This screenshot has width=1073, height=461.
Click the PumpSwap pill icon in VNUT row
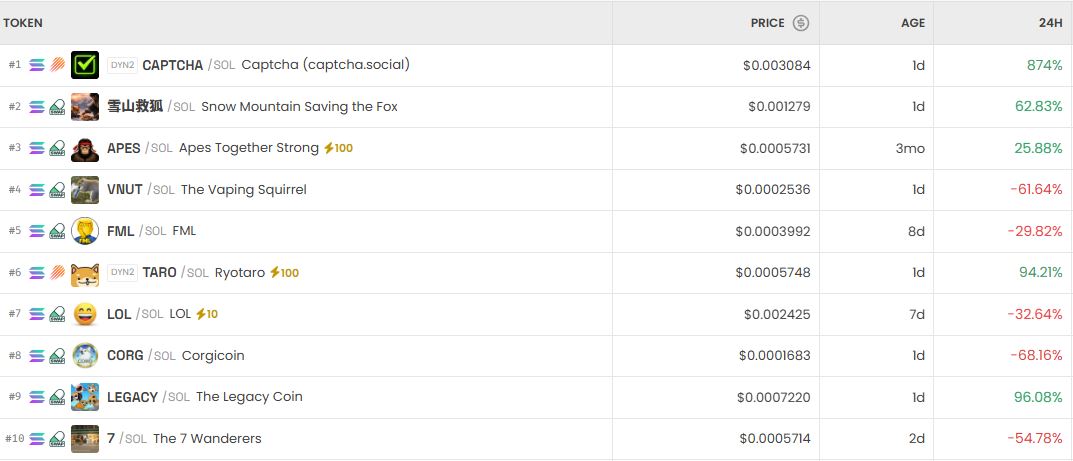[x=57, y=190]
